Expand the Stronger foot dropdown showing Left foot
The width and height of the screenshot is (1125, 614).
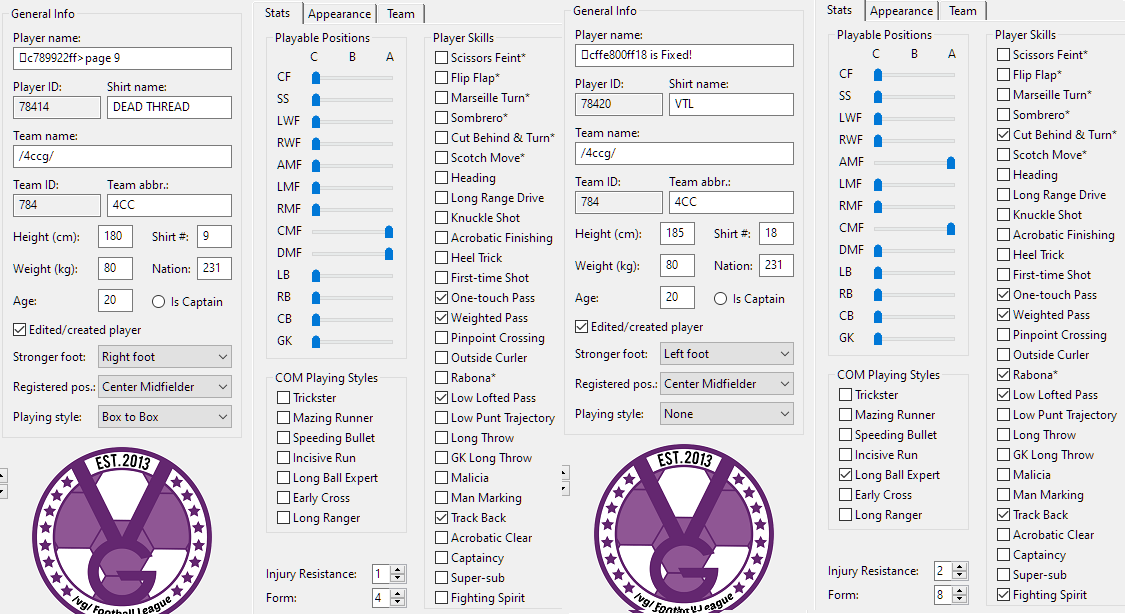pos(727,354)
